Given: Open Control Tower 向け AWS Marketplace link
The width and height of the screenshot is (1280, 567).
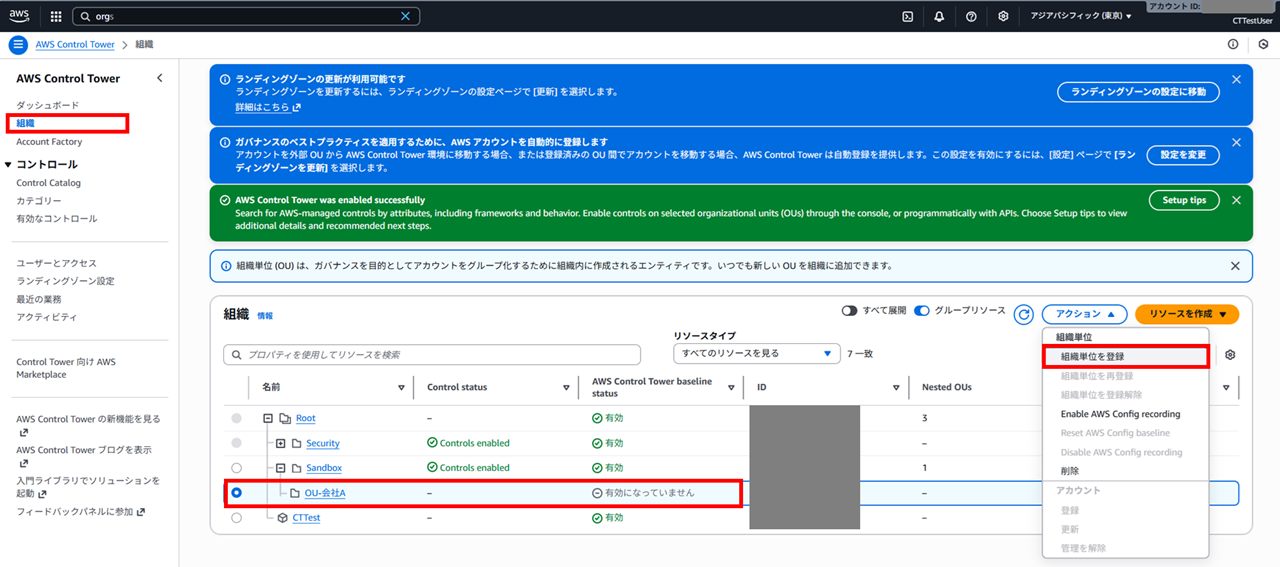Looking at the screenshot, I should pyautogui.click(x=66, y=368).
